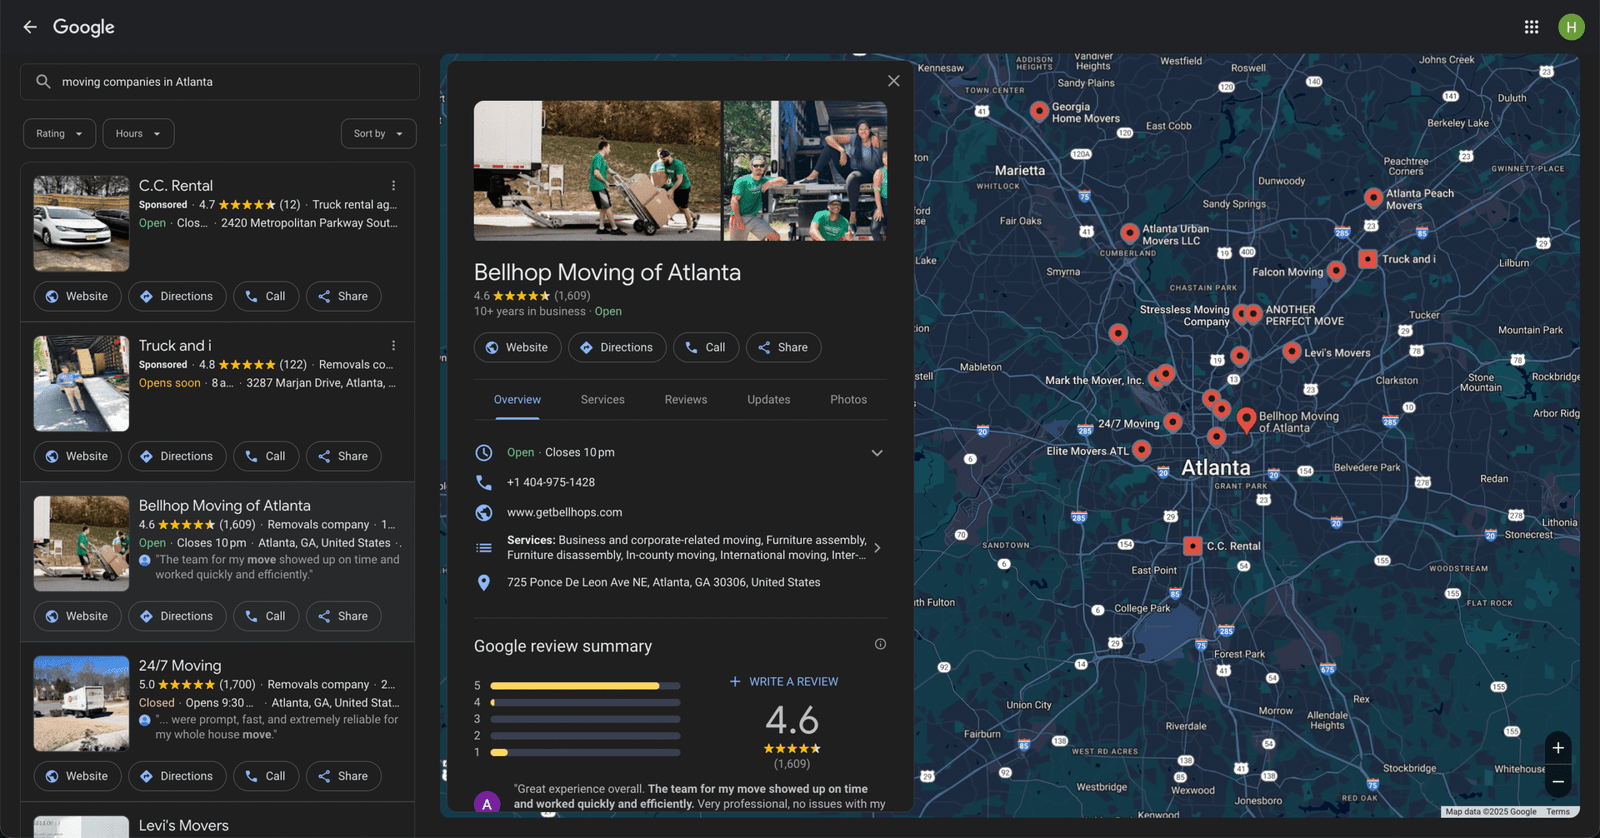
Task: Close the Bellhop Moving details panel
Action: pos(894,81)
